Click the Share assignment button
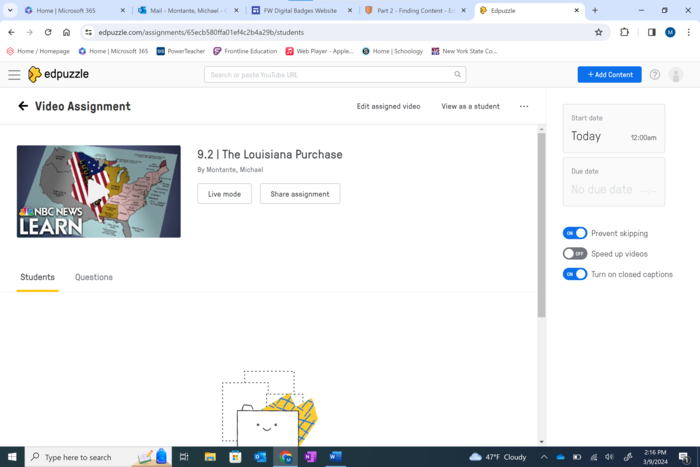The height and width of the screenshot is (467, 700). (x=300, y=194)
